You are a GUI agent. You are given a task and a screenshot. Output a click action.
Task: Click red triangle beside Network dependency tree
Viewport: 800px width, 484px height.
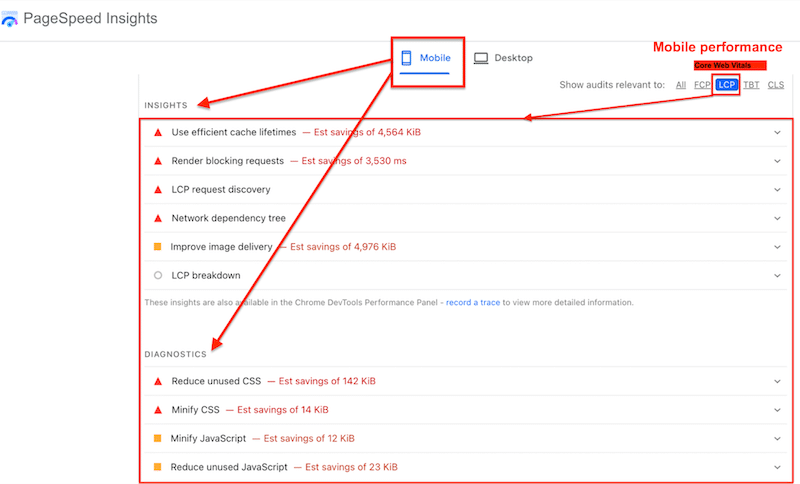(158, 218)
